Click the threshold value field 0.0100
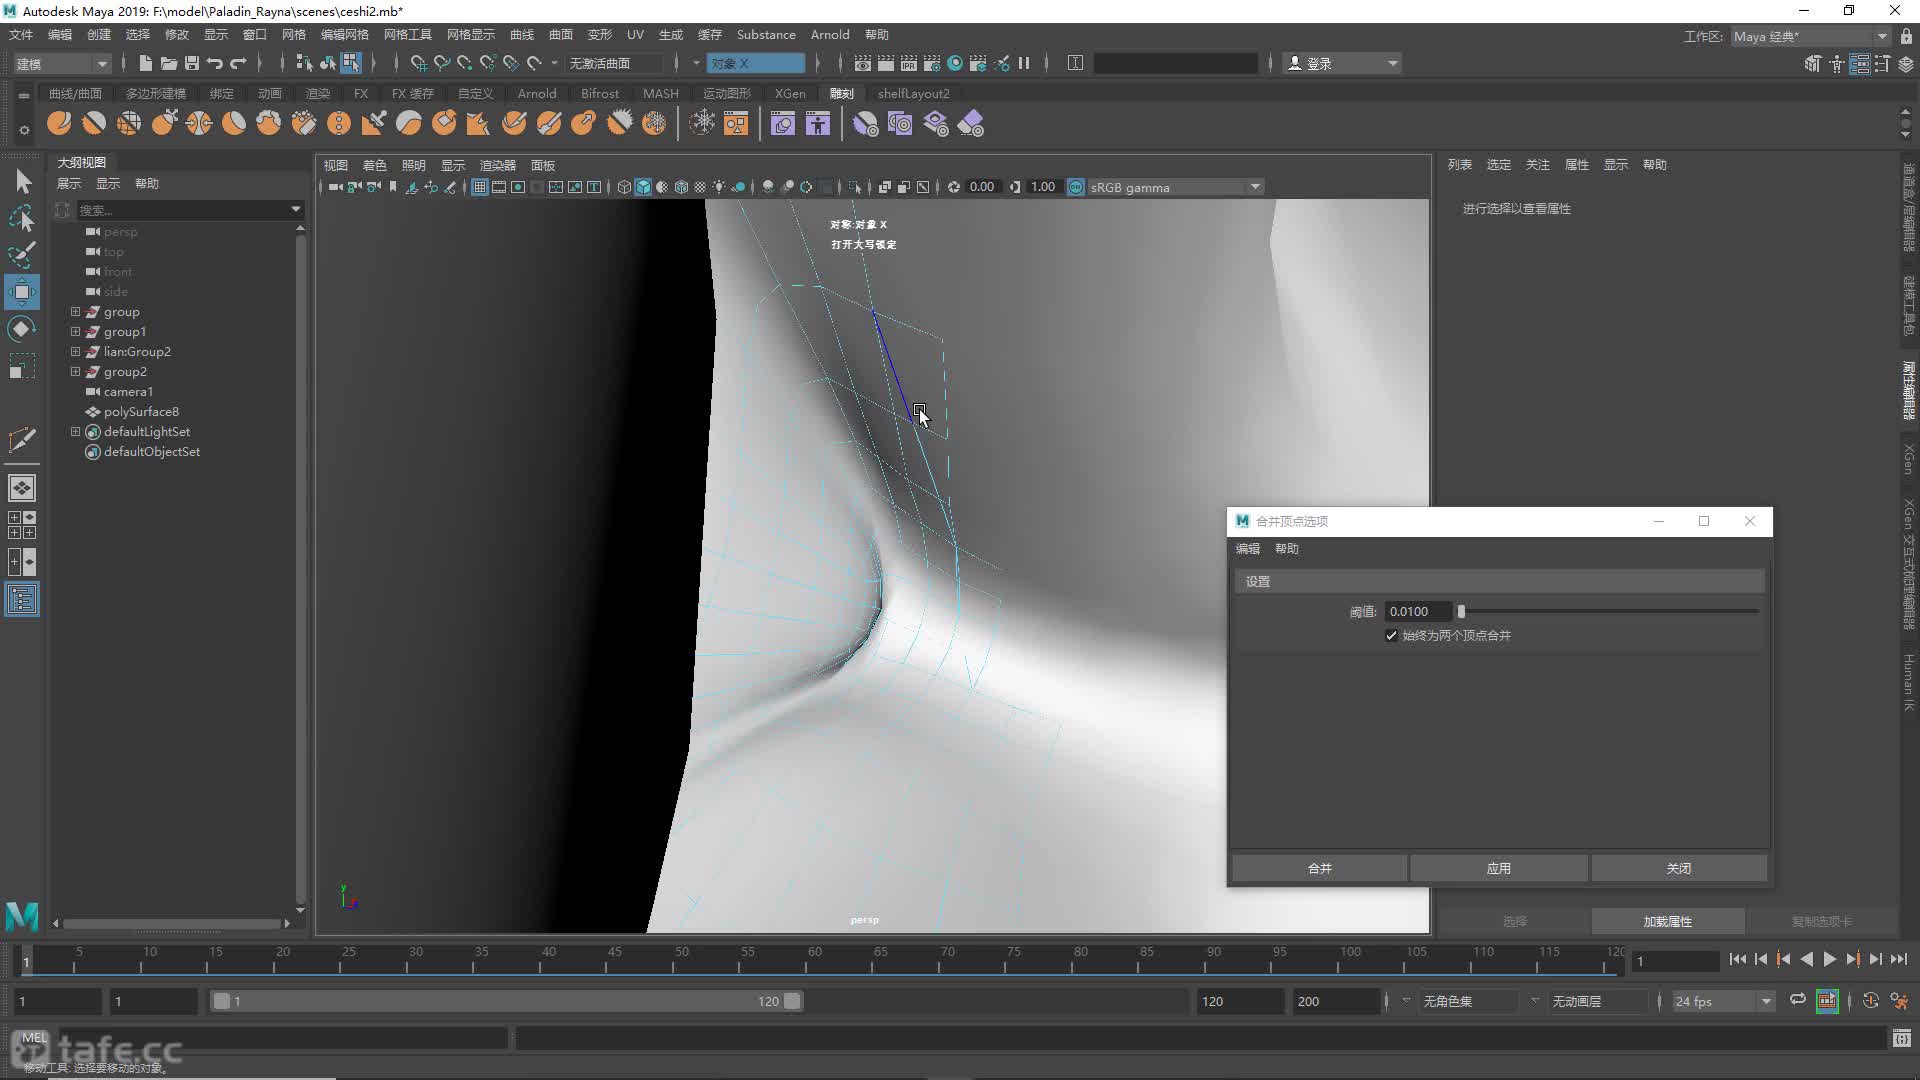1920x1080 pixels. pos(1418,611)
